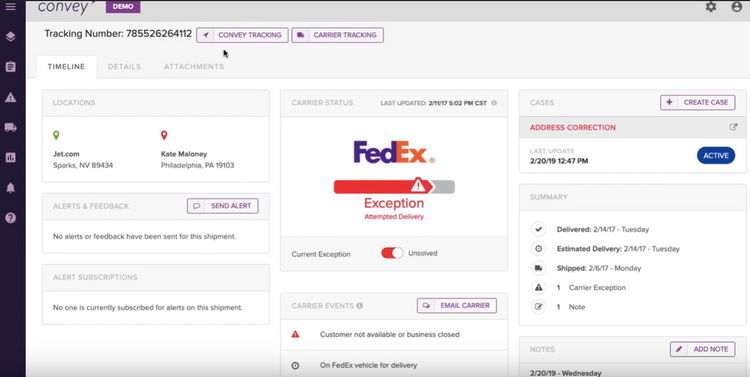Screen dimensions: 750x377
Task: Click the 1 Note summary row
Action: (571, 307)
